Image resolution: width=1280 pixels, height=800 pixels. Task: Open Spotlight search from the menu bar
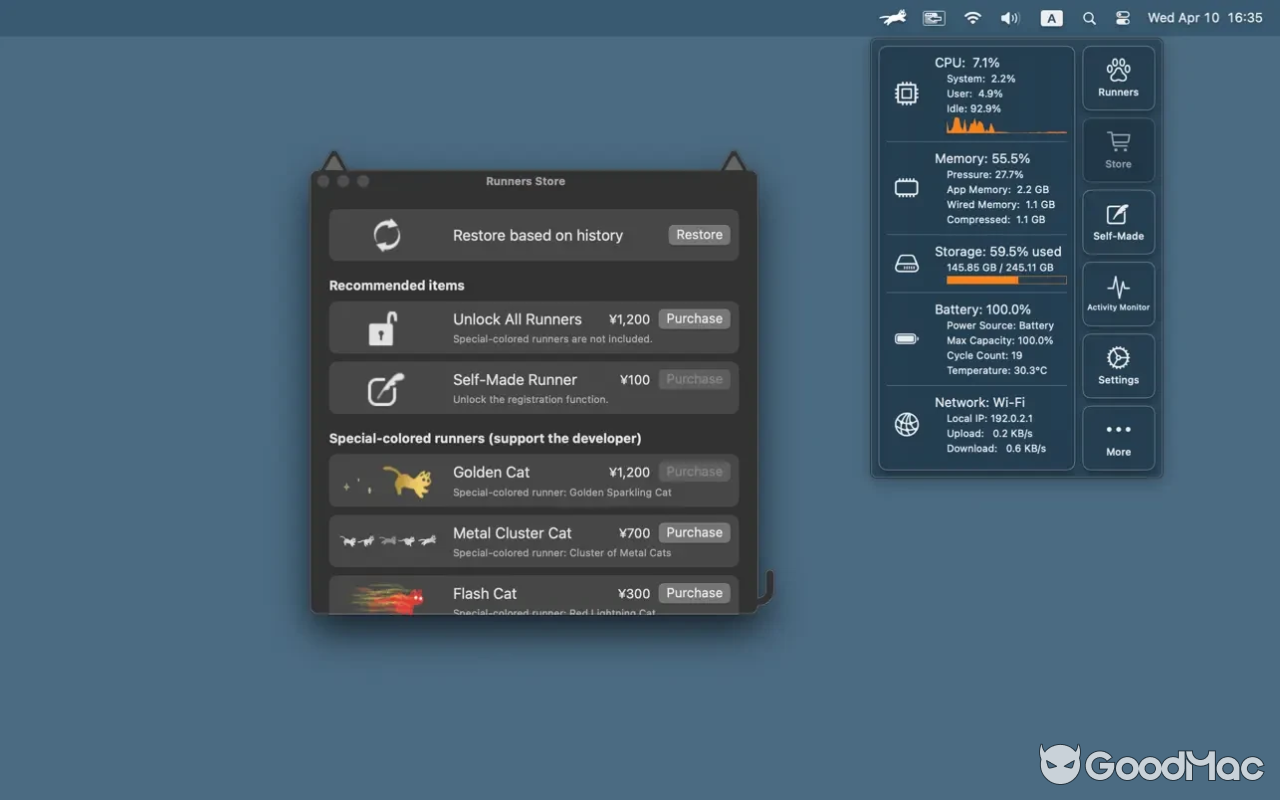[x=1089, y=17]
